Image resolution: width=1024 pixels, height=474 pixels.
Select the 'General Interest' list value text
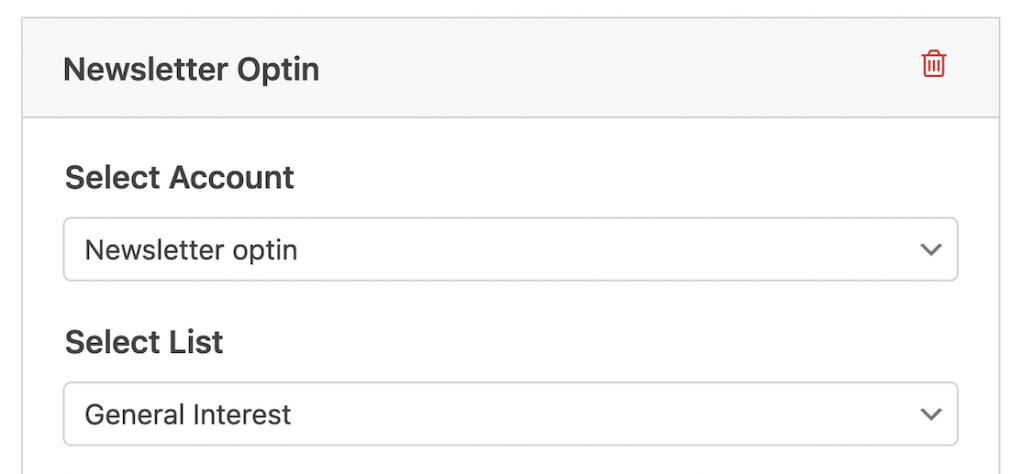[x=188, y=413]
